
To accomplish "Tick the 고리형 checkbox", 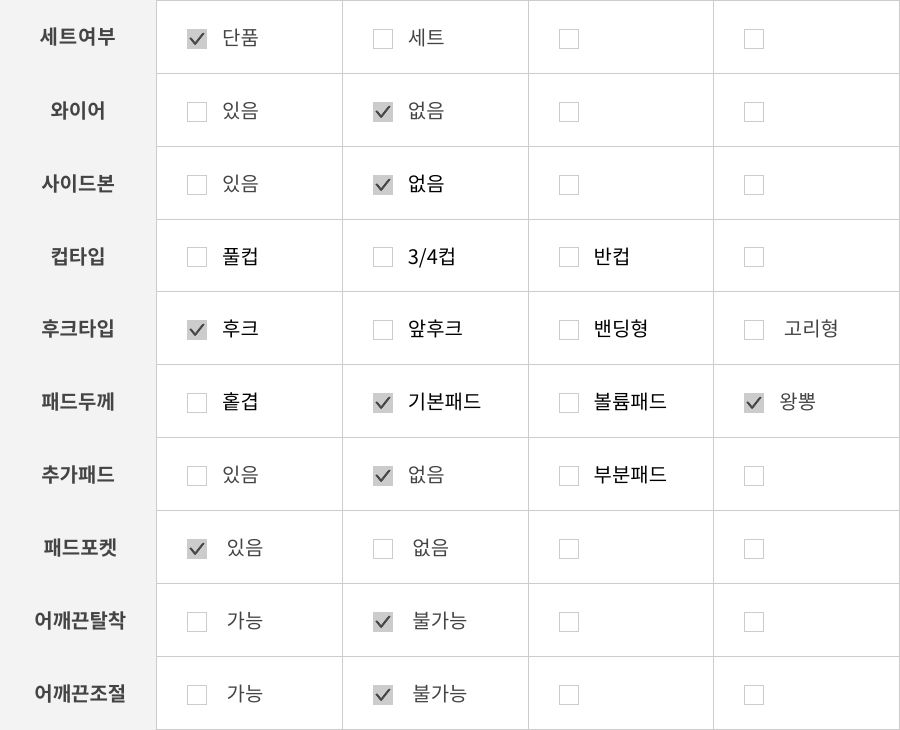I will (754, 330).
